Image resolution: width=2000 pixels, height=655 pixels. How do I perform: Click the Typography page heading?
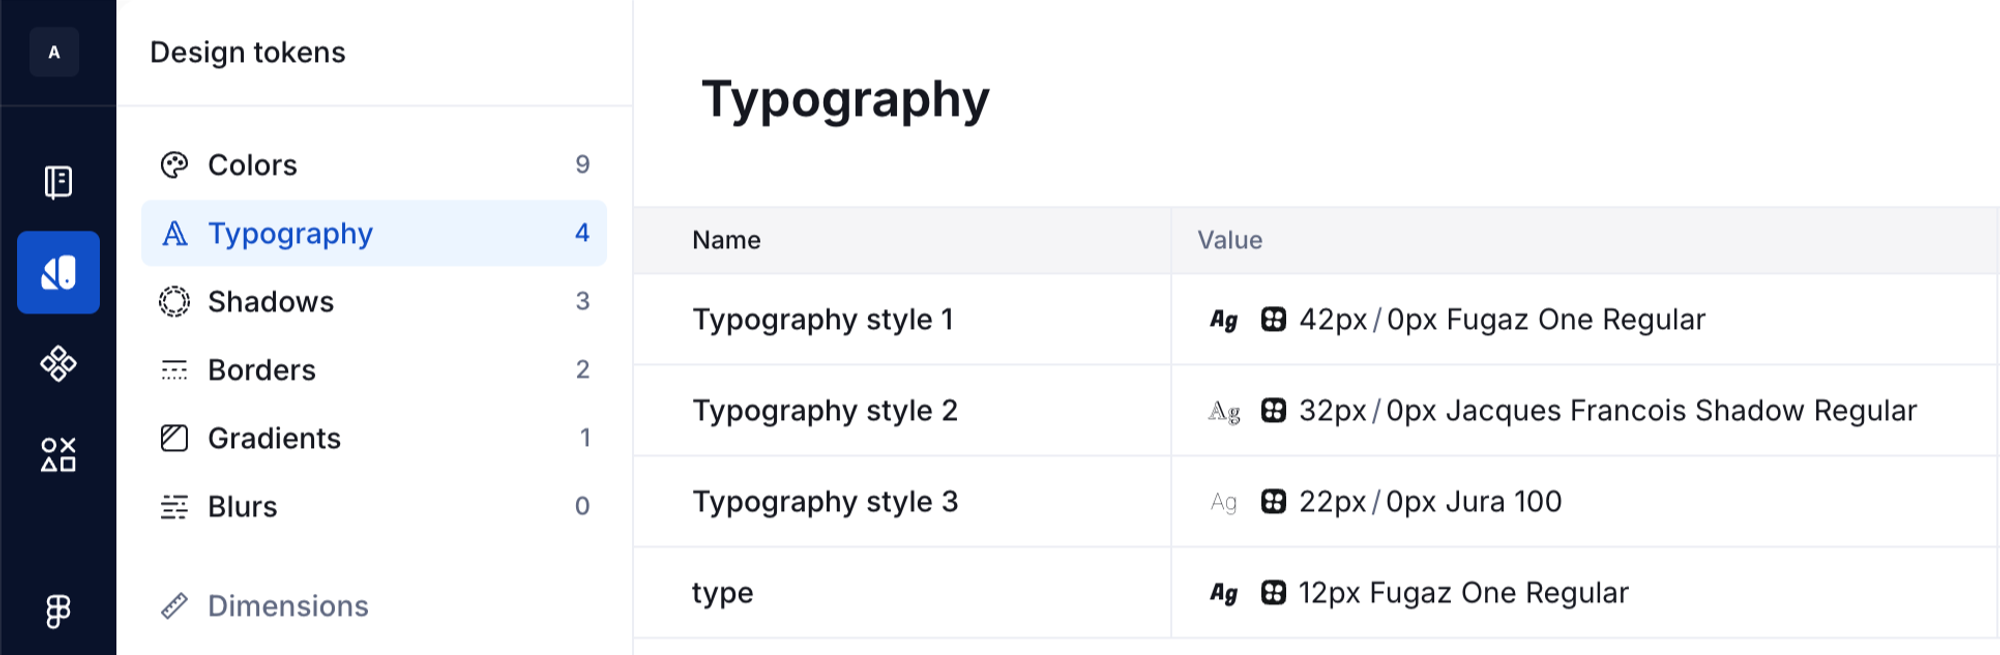846,101
